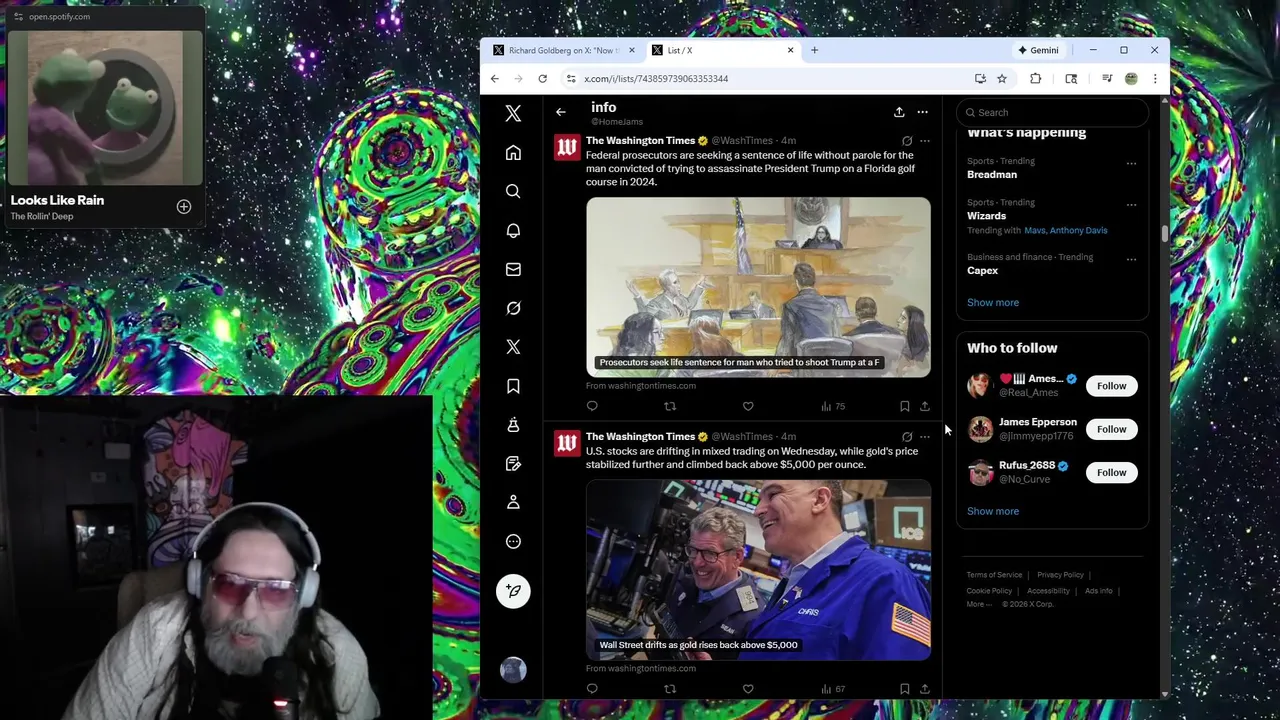Open the Notifications bell in X sidebar

point(513,230)
